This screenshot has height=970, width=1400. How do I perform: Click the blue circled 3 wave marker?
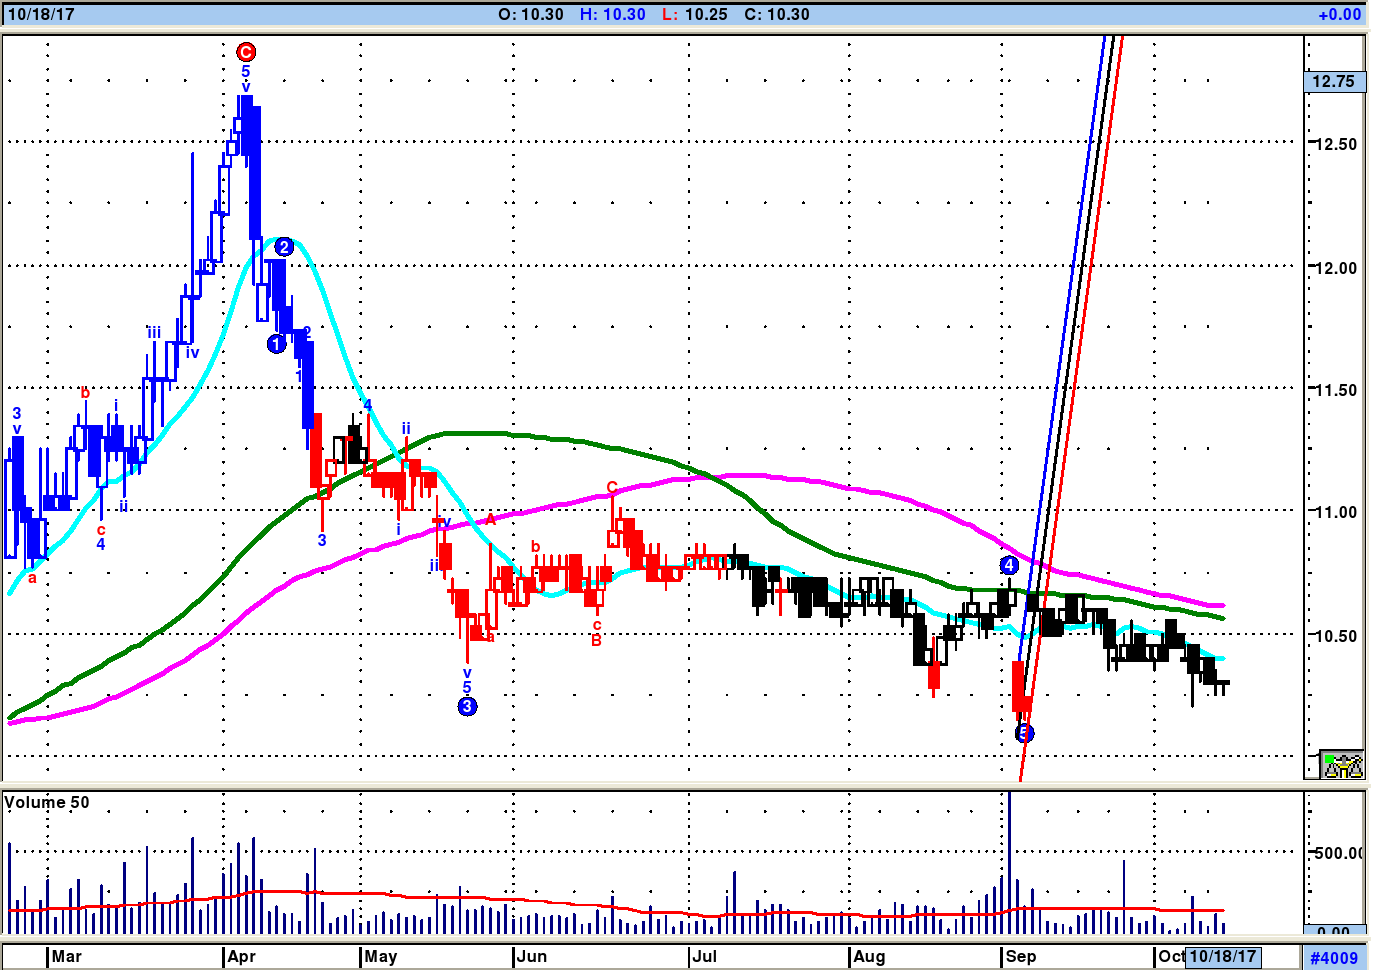(467, 707)
